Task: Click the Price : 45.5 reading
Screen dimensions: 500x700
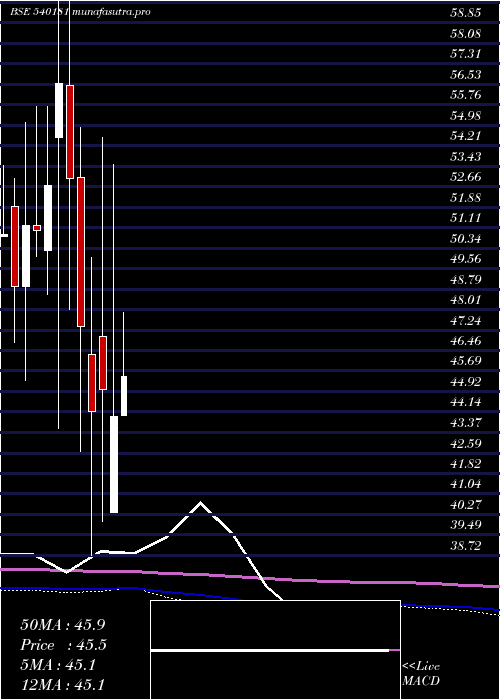Action: (63, 645)
